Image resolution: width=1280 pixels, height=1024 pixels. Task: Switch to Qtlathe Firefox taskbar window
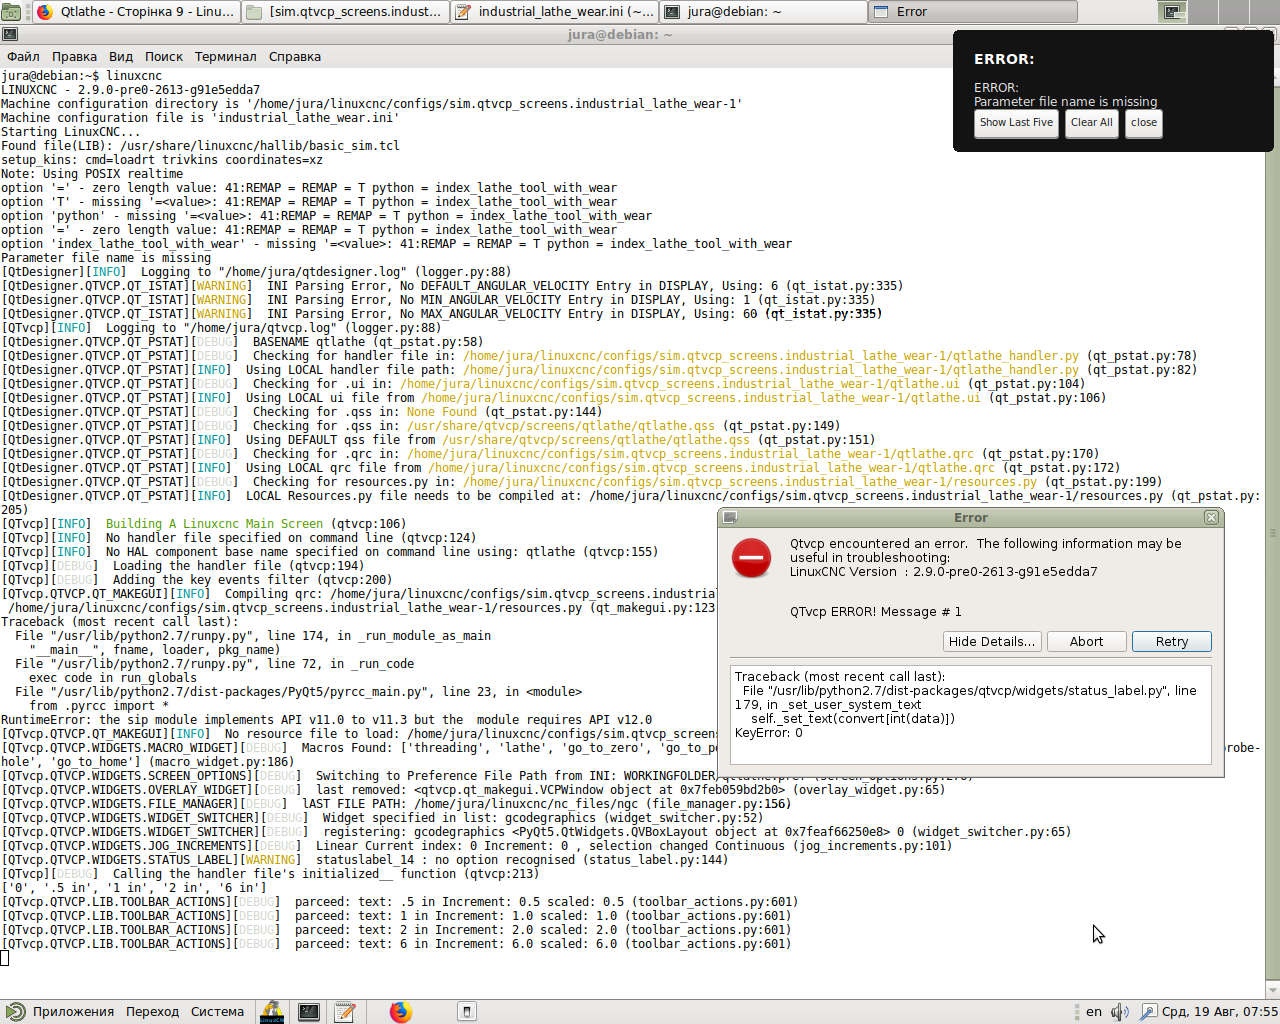136,12
